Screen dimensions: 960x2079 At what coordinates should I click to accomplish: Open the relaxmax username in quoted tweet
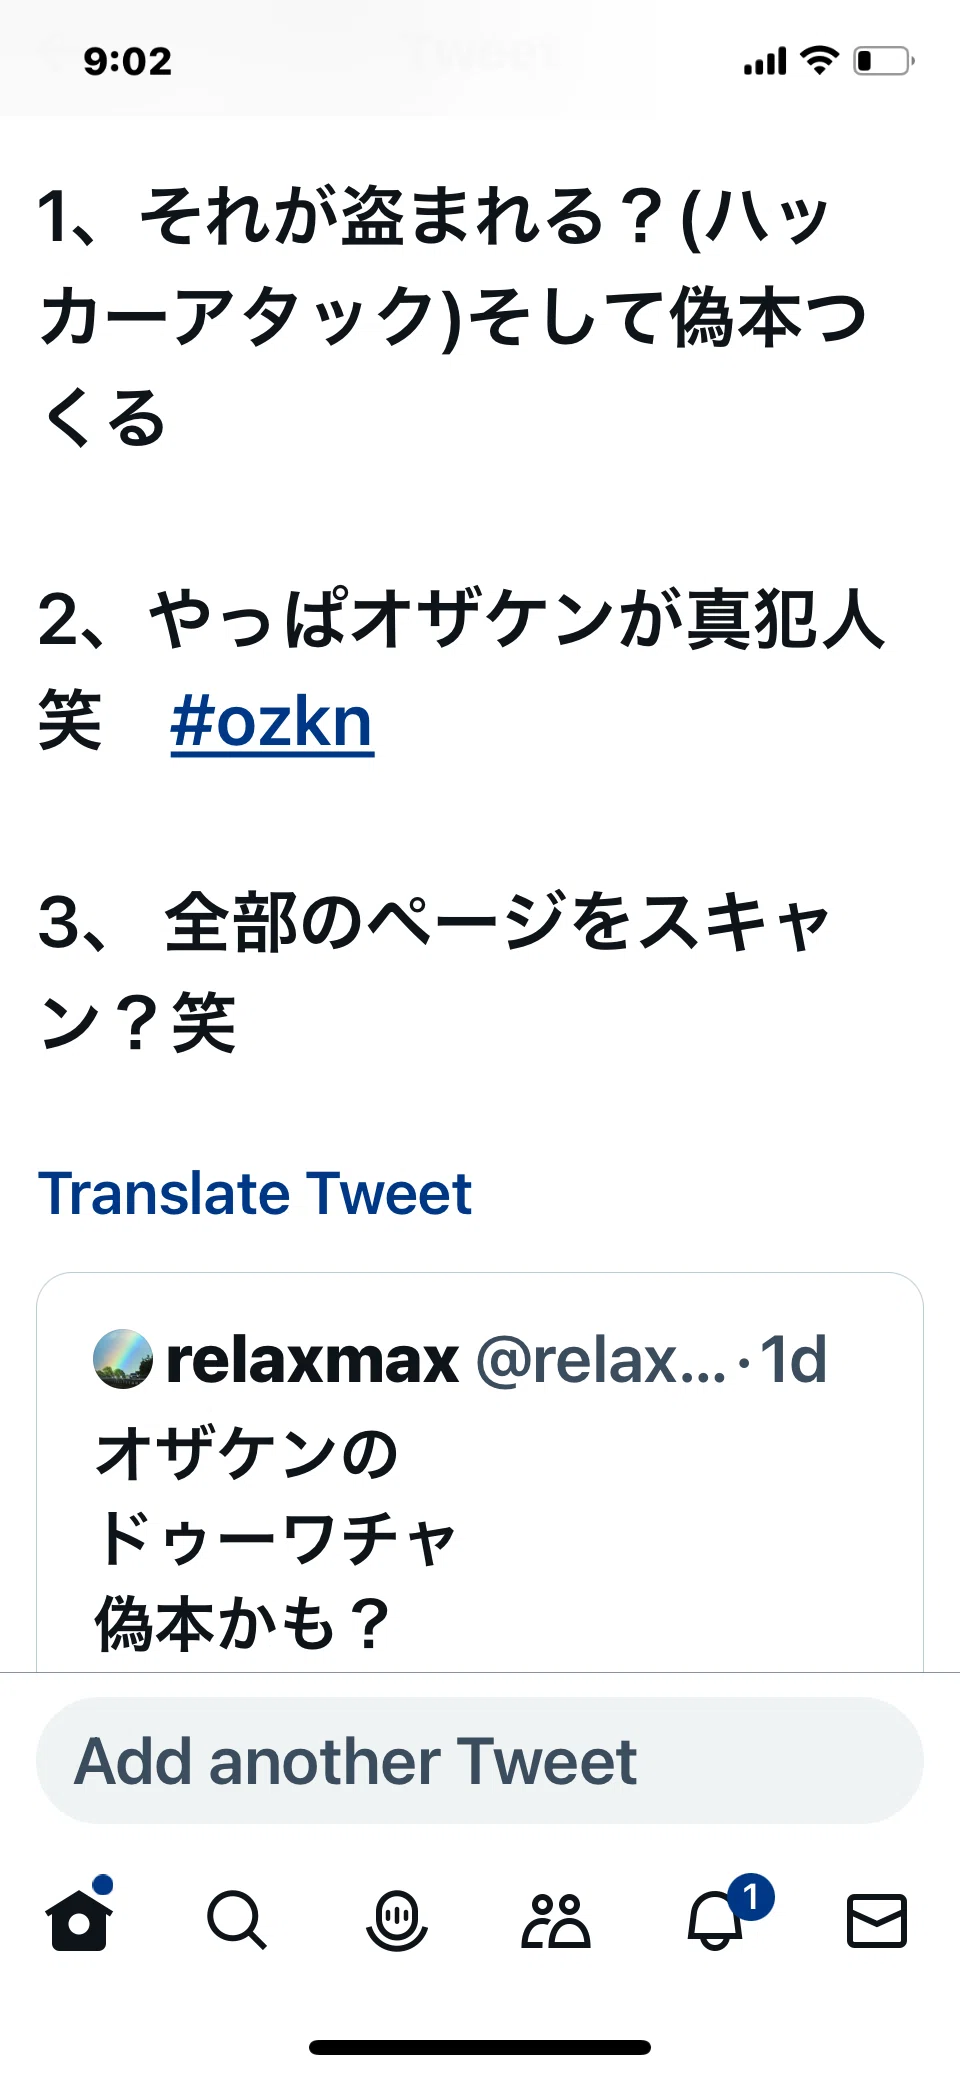[312, 1360]
